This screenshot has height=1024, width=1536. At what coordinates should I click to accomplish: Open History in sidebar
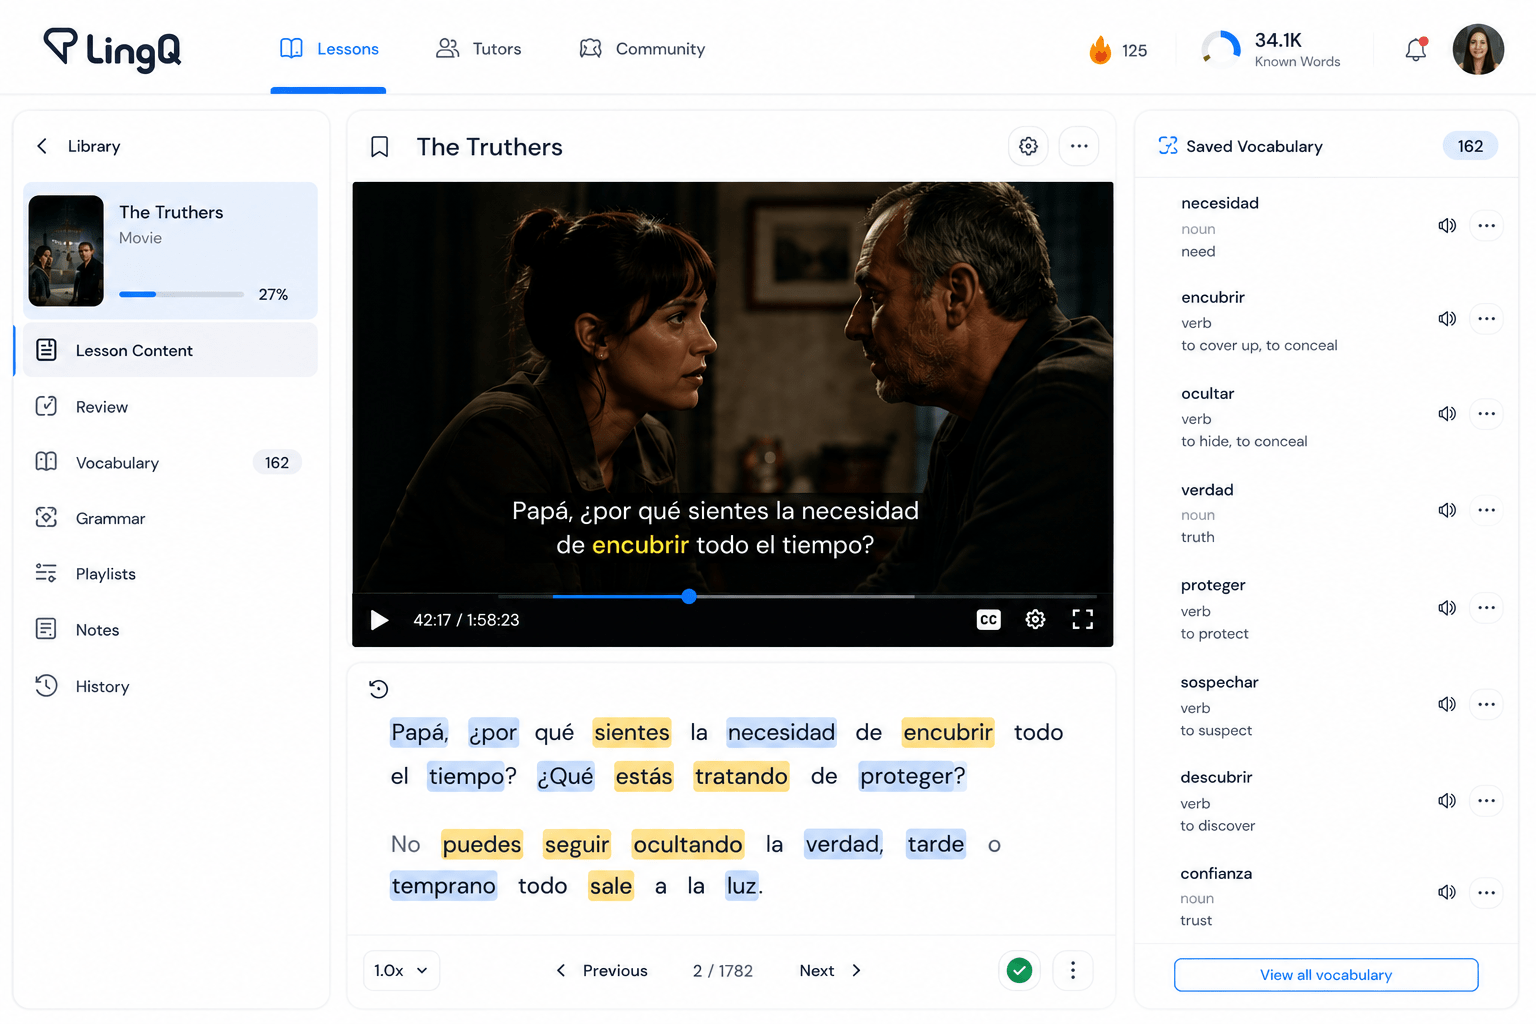point(170,686)
